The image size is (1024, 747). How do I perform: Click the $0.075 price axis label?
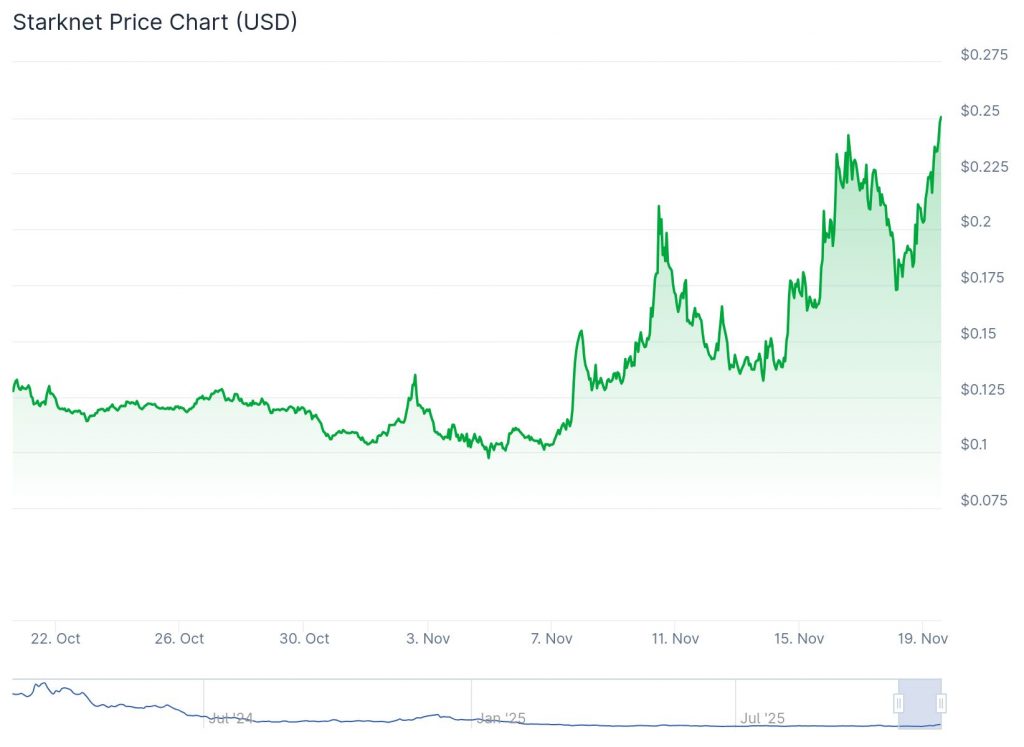tap(982, 500)
